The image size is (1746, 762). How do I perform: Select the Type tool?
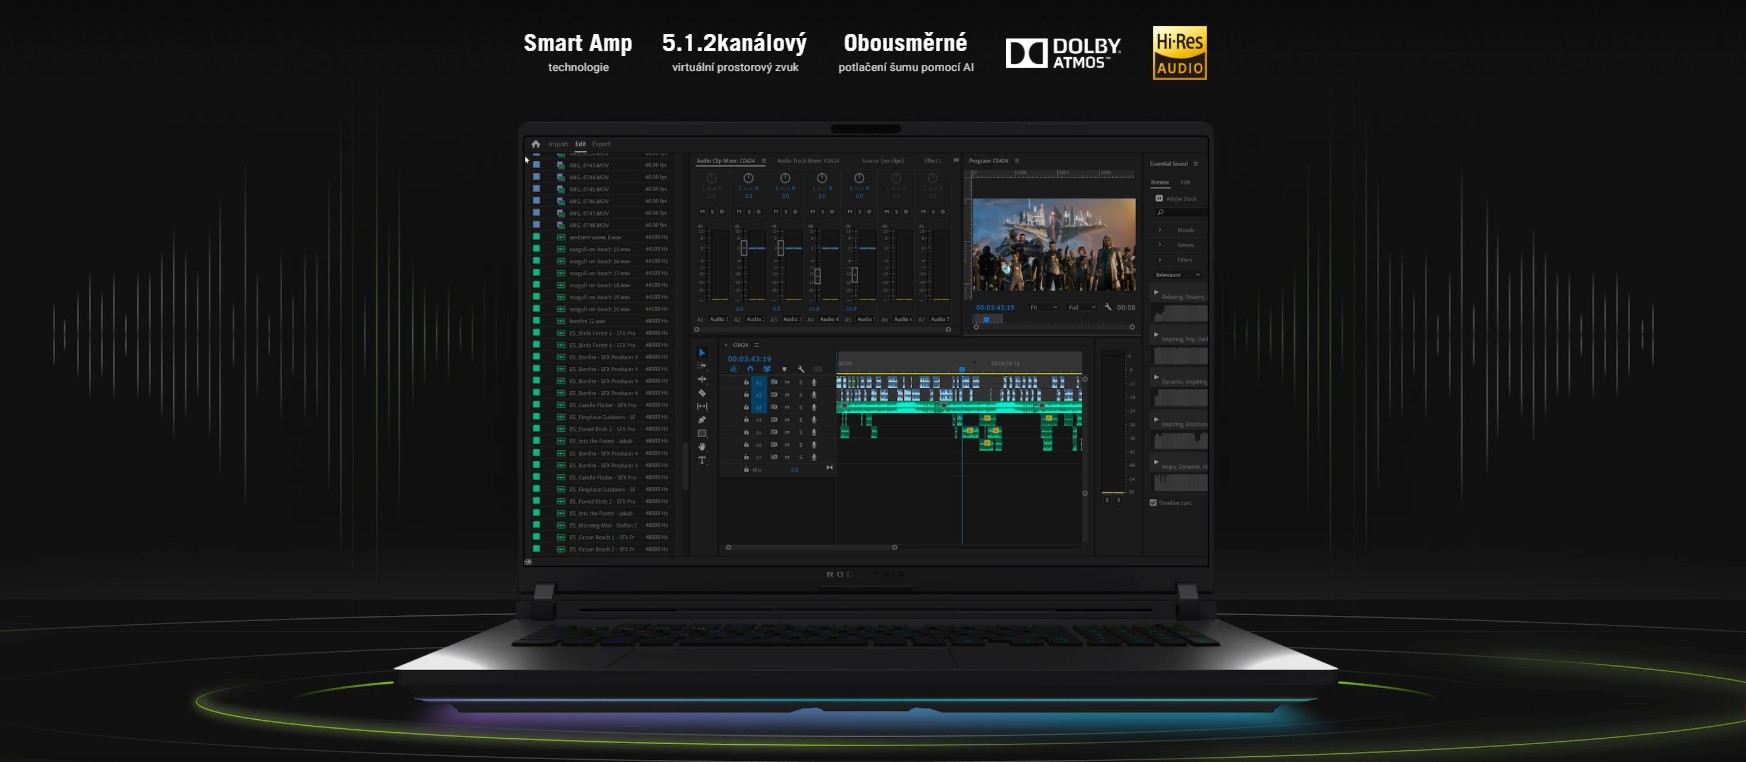click(702, 461)
